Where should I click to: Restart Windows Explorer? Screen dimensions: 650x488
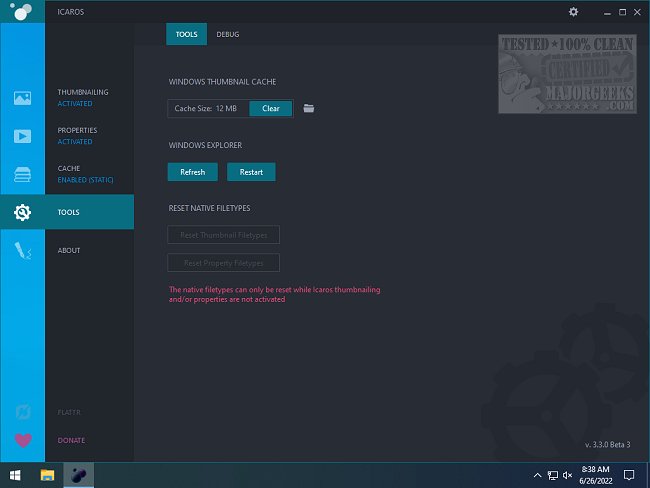pos(251,172)
